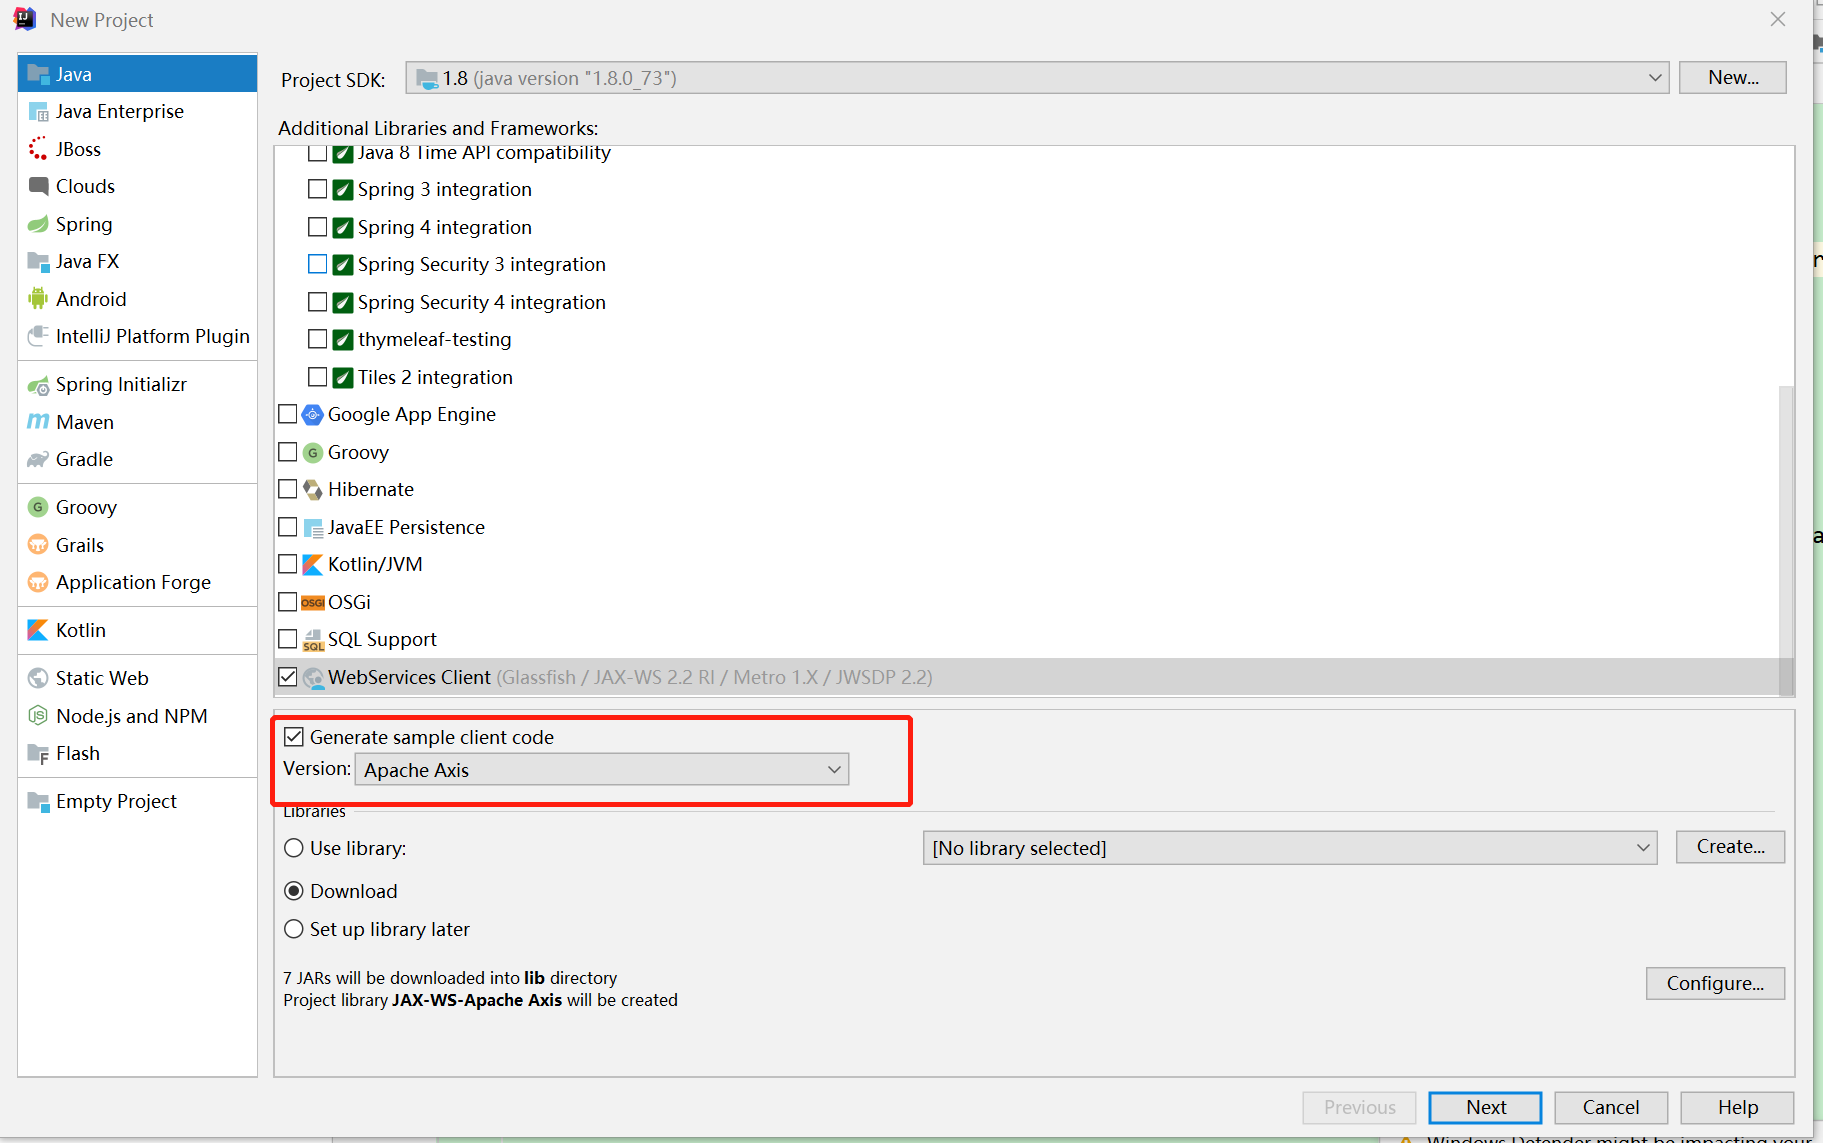Check the Tiles 2 integration checkbox
This screenshot has height=1143, width=1823.
[318, 377]
